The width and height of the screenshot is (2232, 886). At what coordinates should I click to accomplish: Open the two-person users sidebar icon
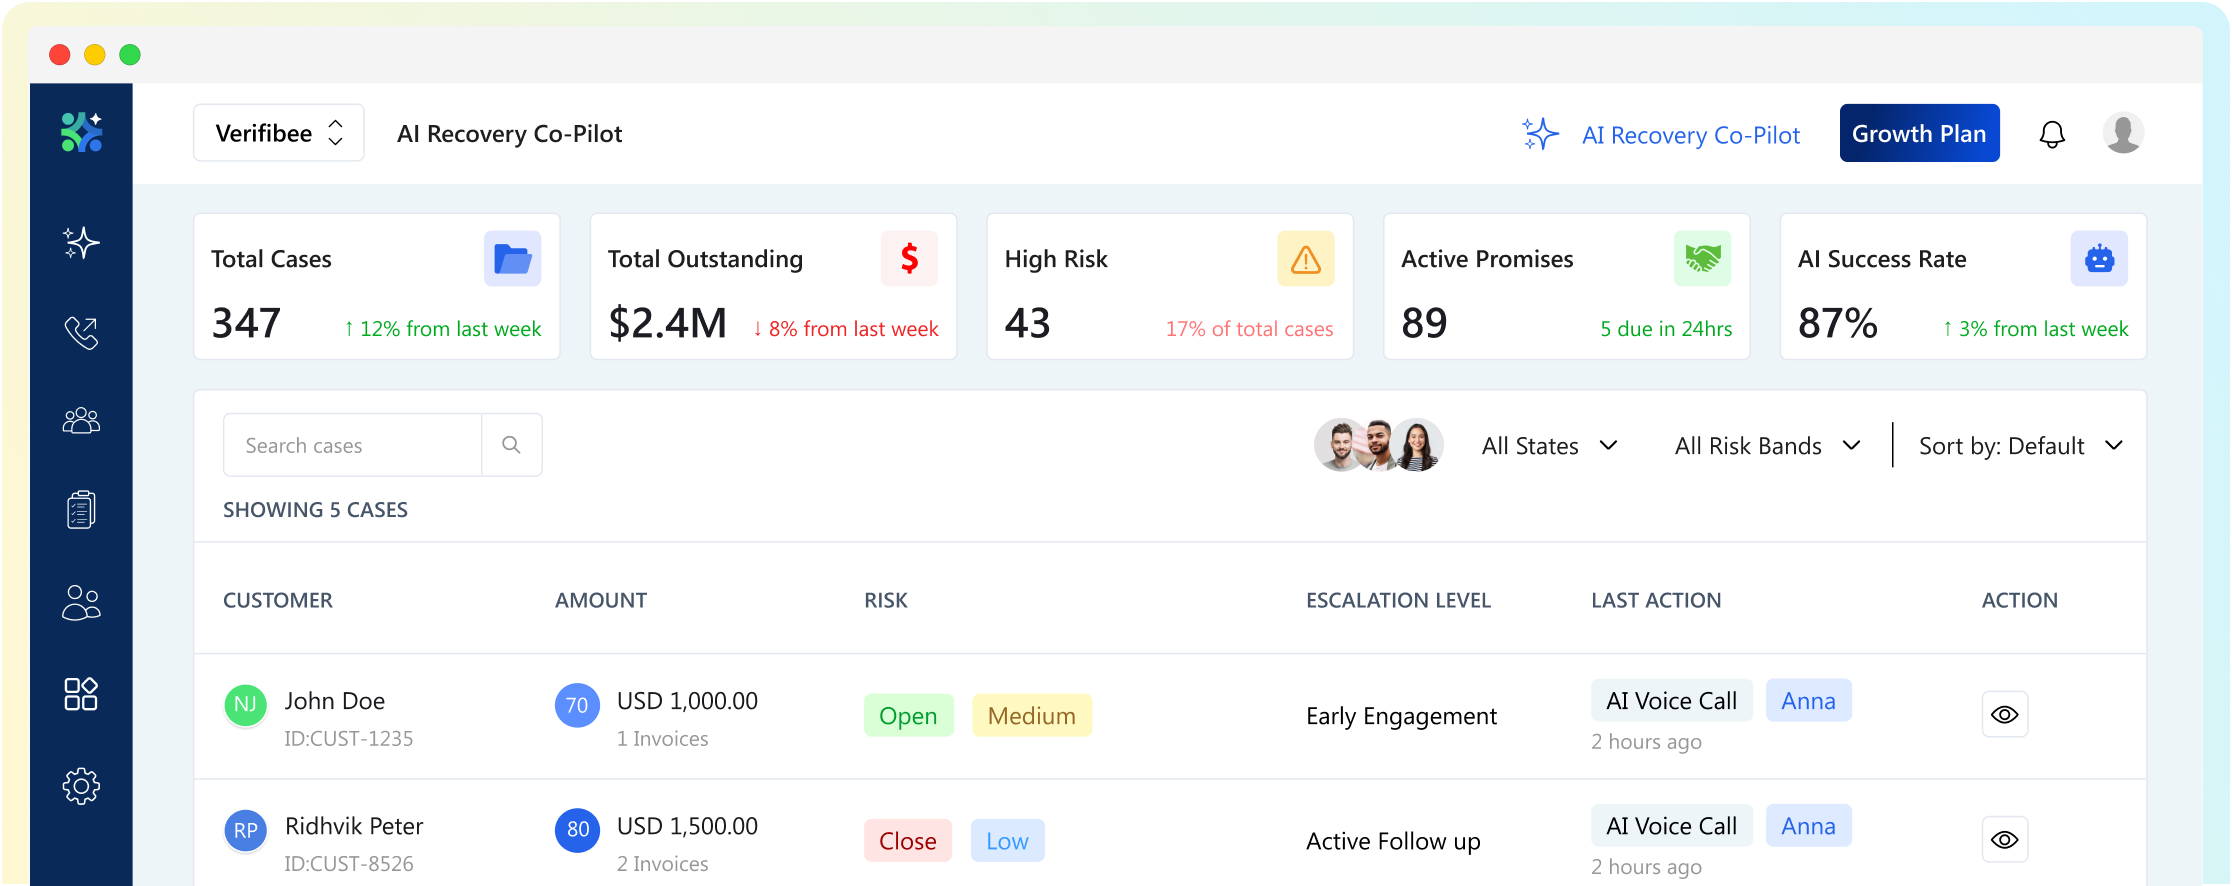pyautogui.click(x=81, y=603)
